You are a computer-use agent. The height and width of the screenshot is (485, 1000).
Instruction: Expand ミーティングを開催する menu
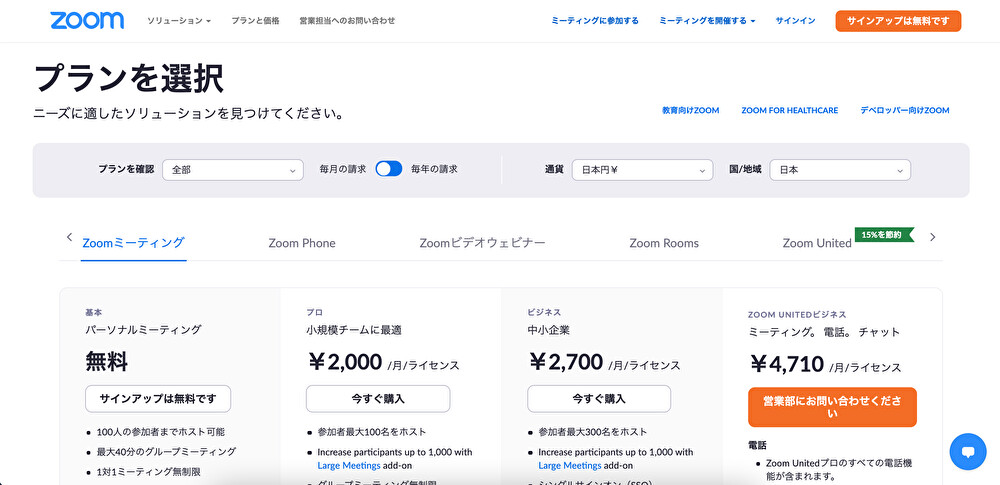[x=707, y=21]
